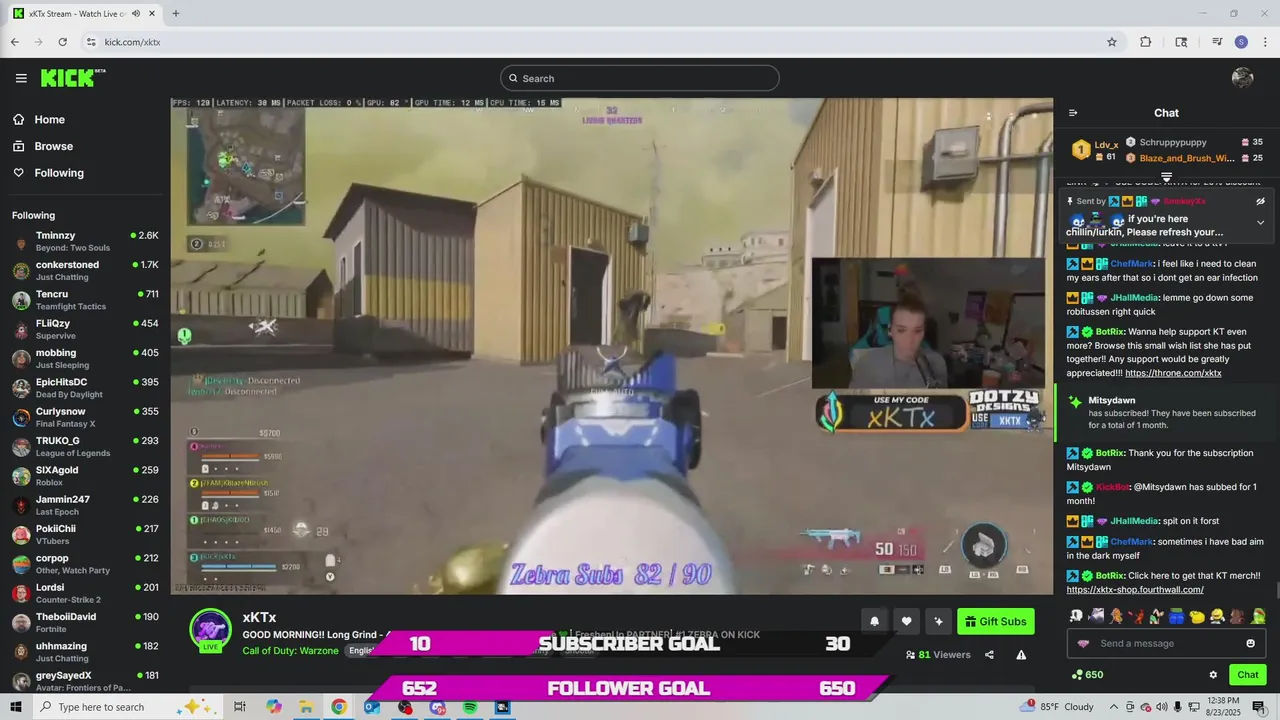Image resolution: width=1280 pixels, height=720 pixels.
Task: Open File Explorer from the taskbar
Action: [306, 707]
